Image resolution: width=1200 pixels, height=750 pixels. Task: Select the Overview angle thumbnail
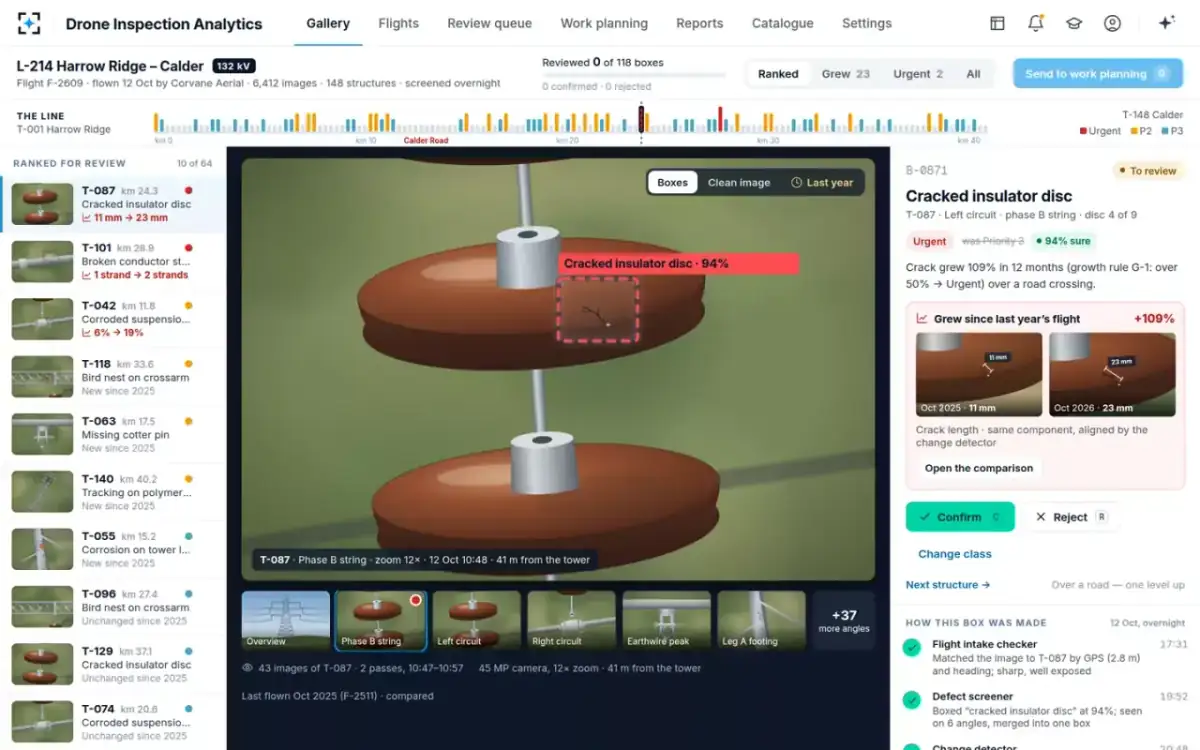tap(286, 621)
